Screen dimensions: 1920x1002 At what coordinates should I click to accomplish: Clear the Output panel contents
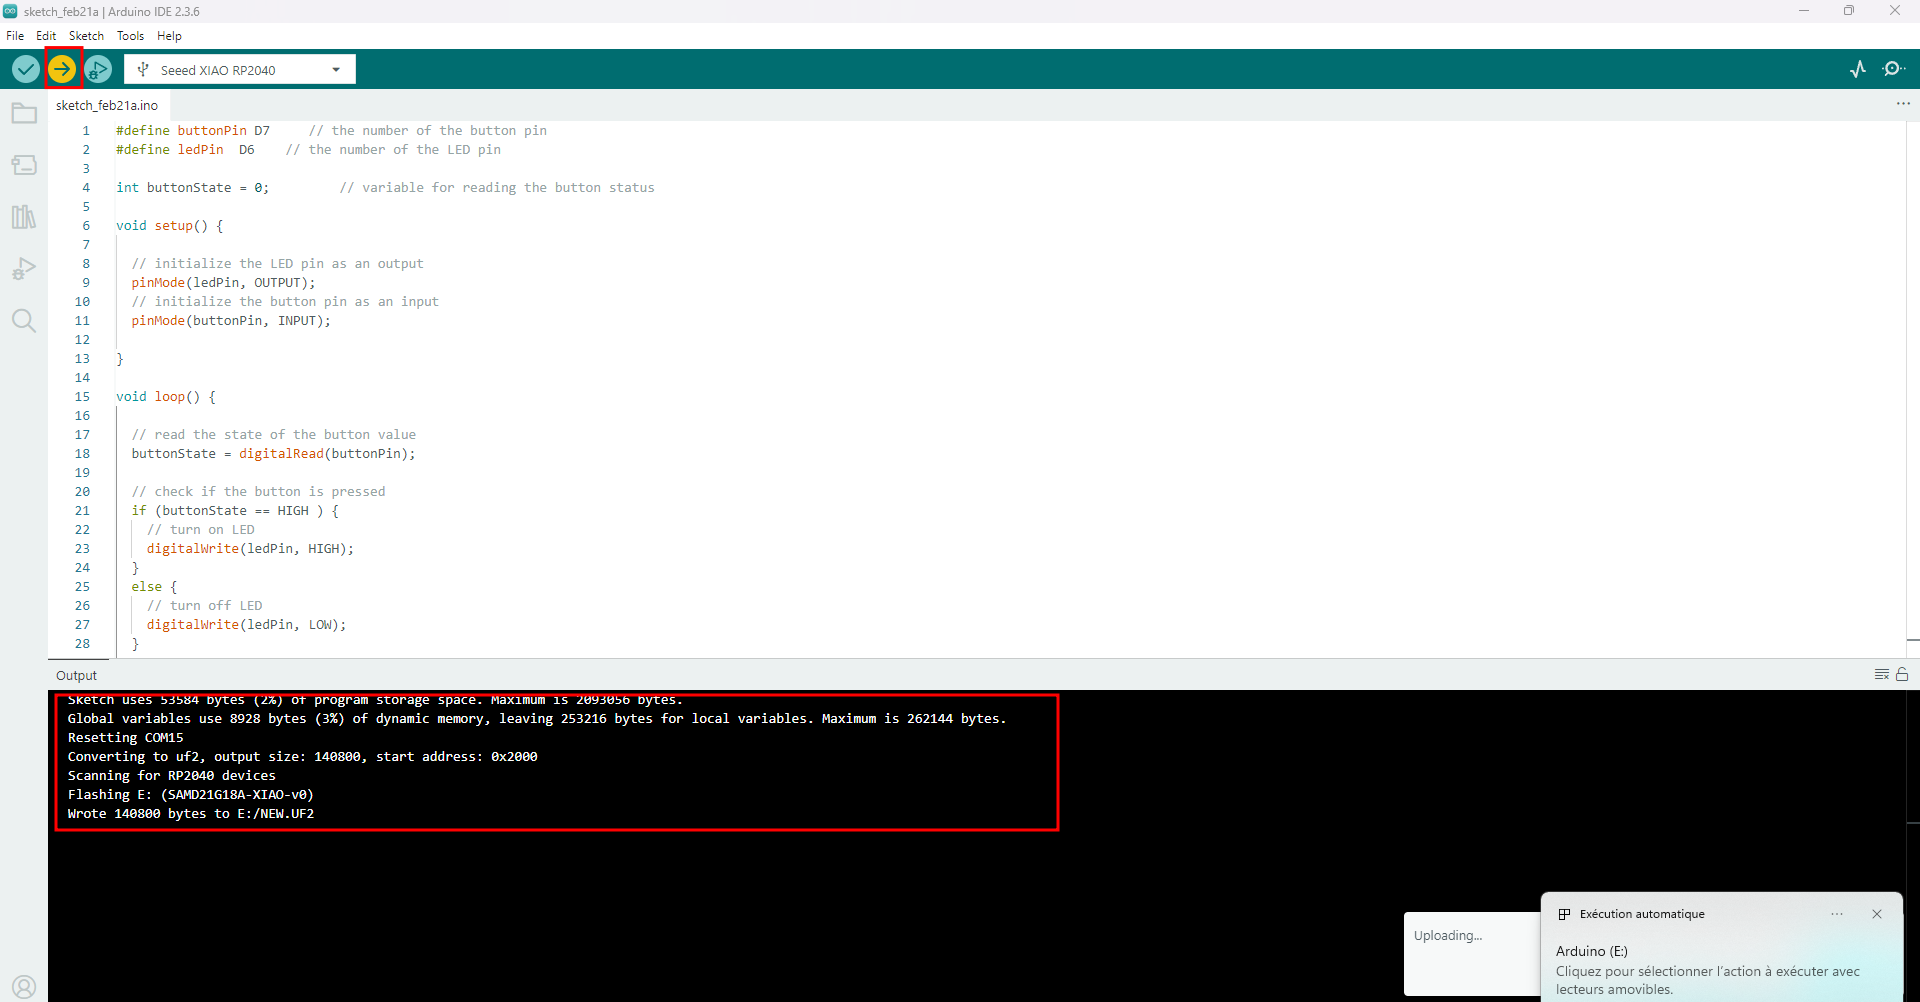tap(1881, 675)
